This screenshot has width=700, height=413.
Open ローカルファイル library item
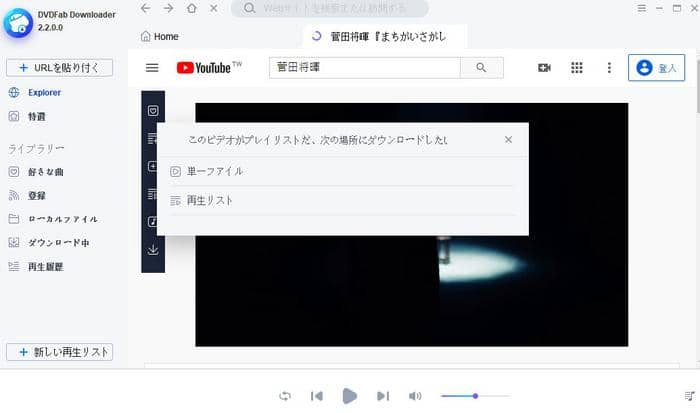pos(53,219)
